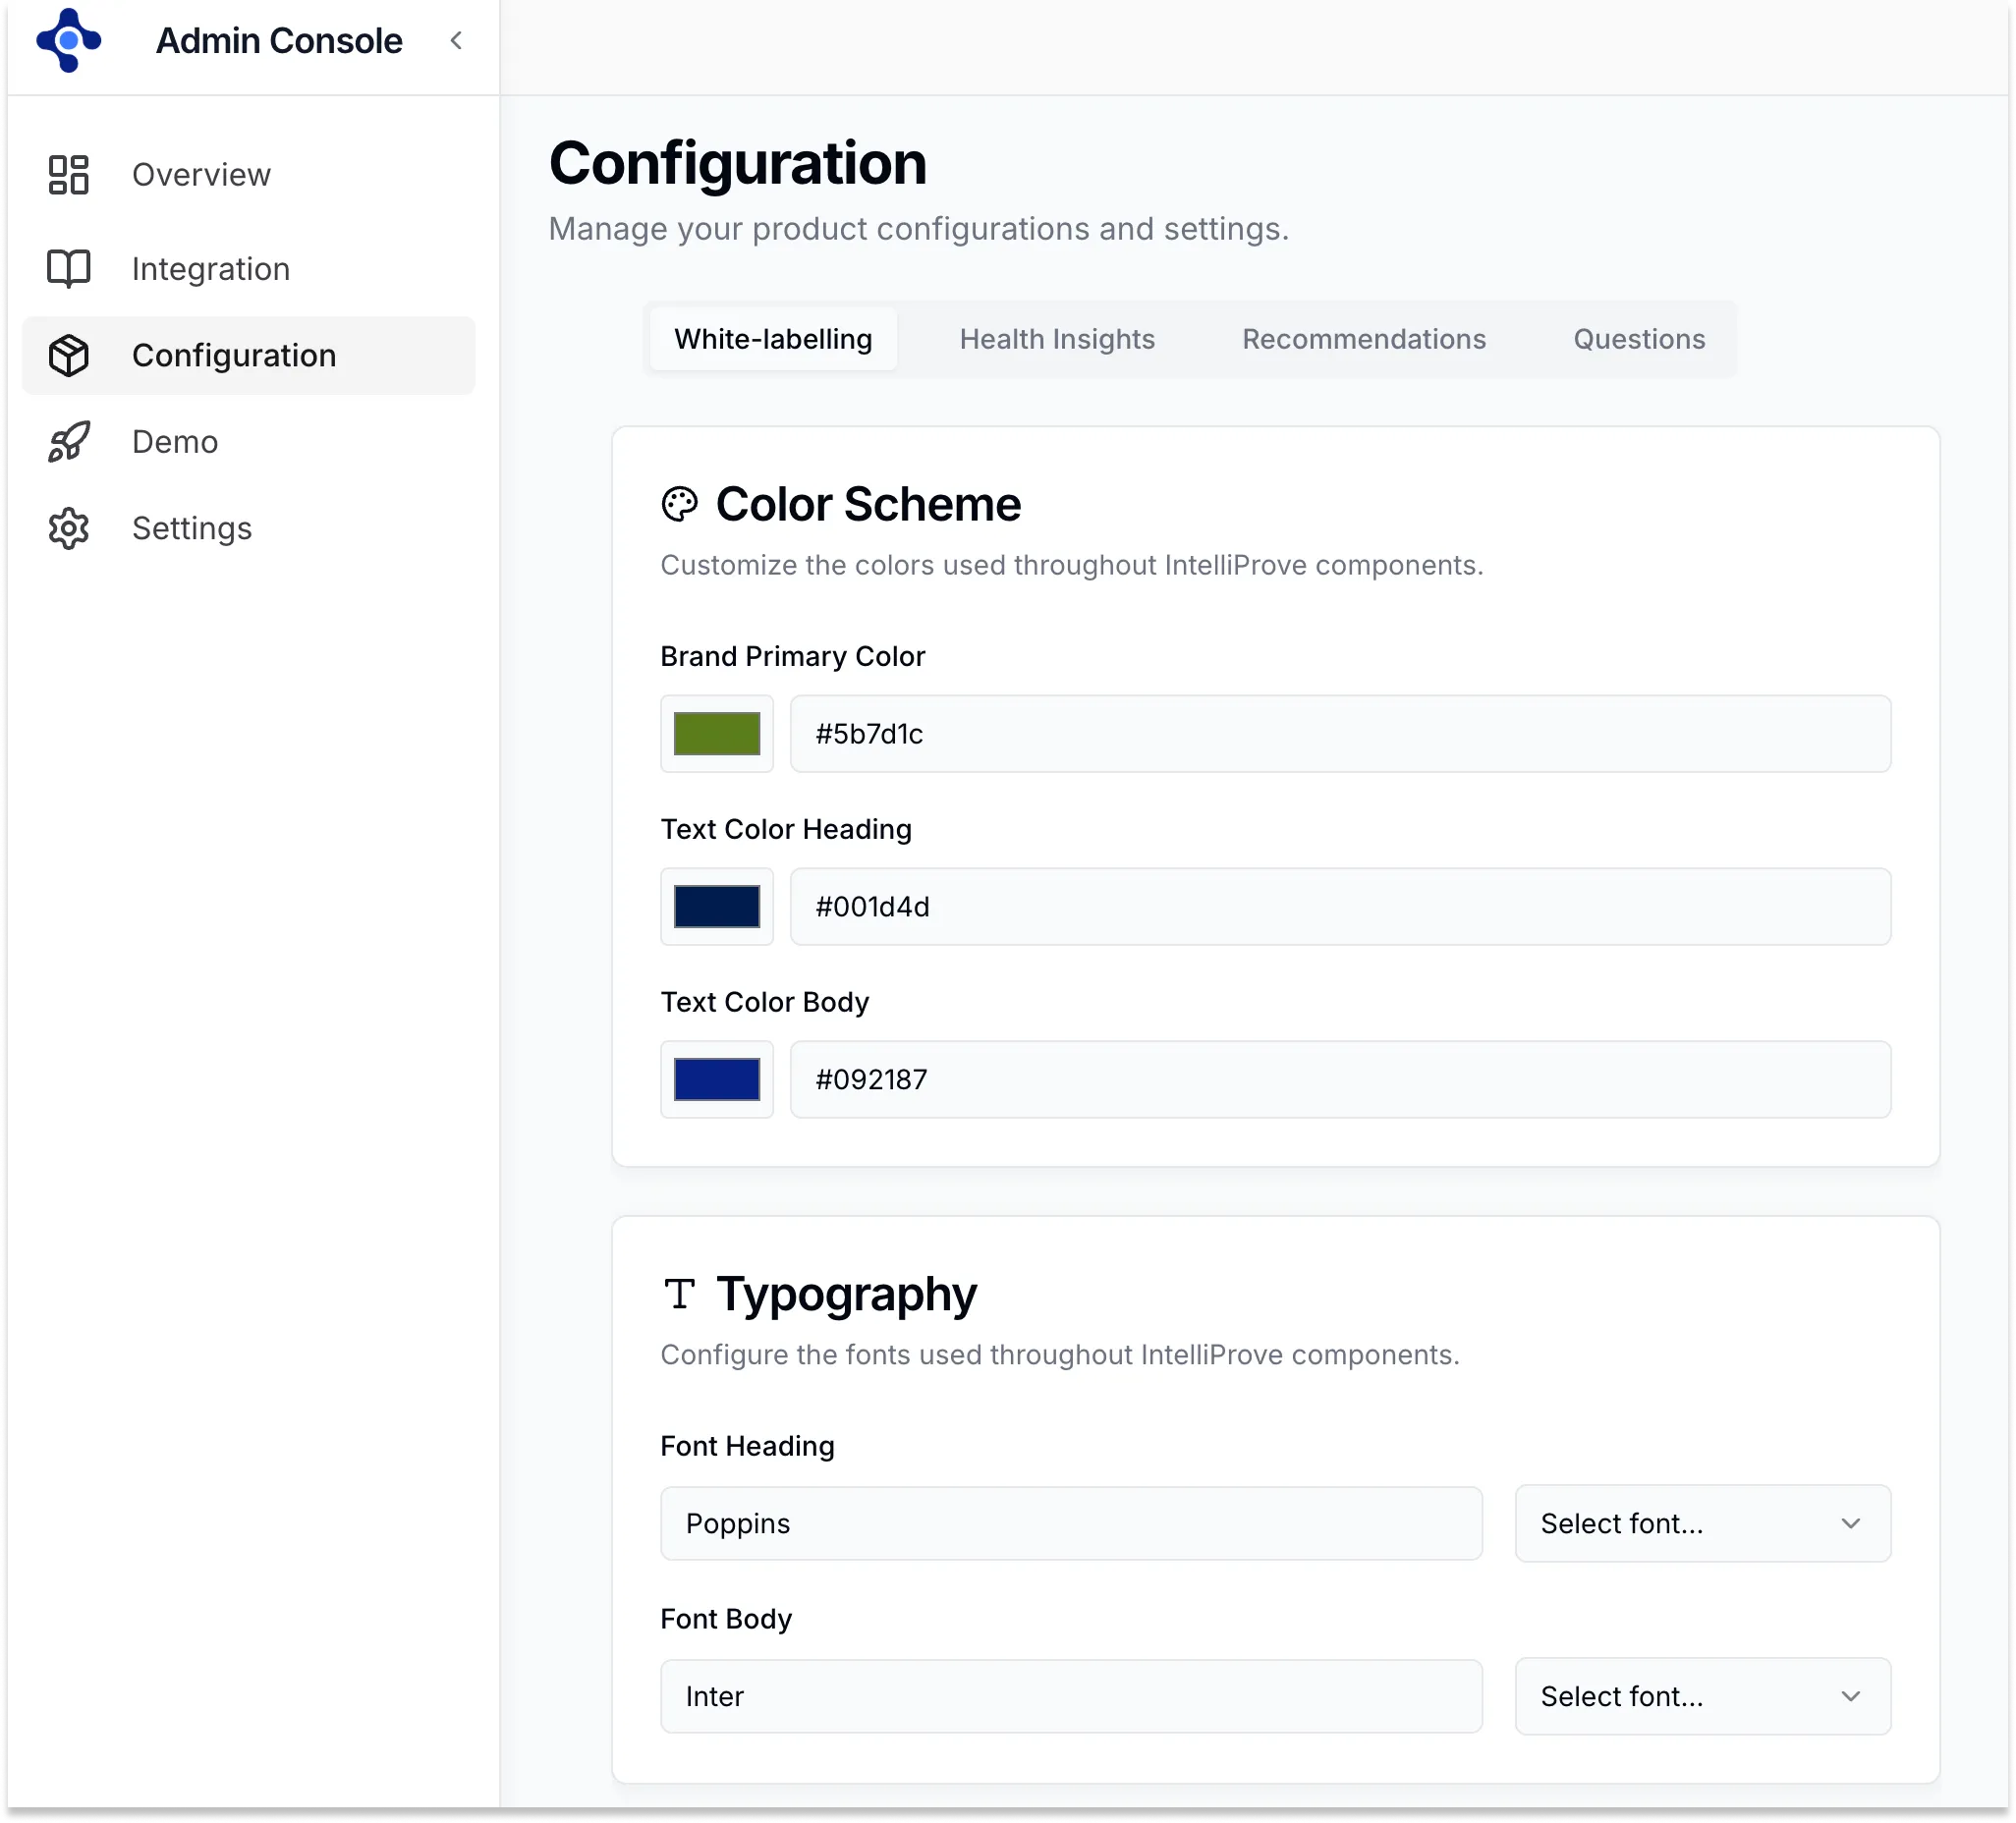2016x1823 pixels.
Task: Click the Font Heading label
Action: (x=747, y=1446)
